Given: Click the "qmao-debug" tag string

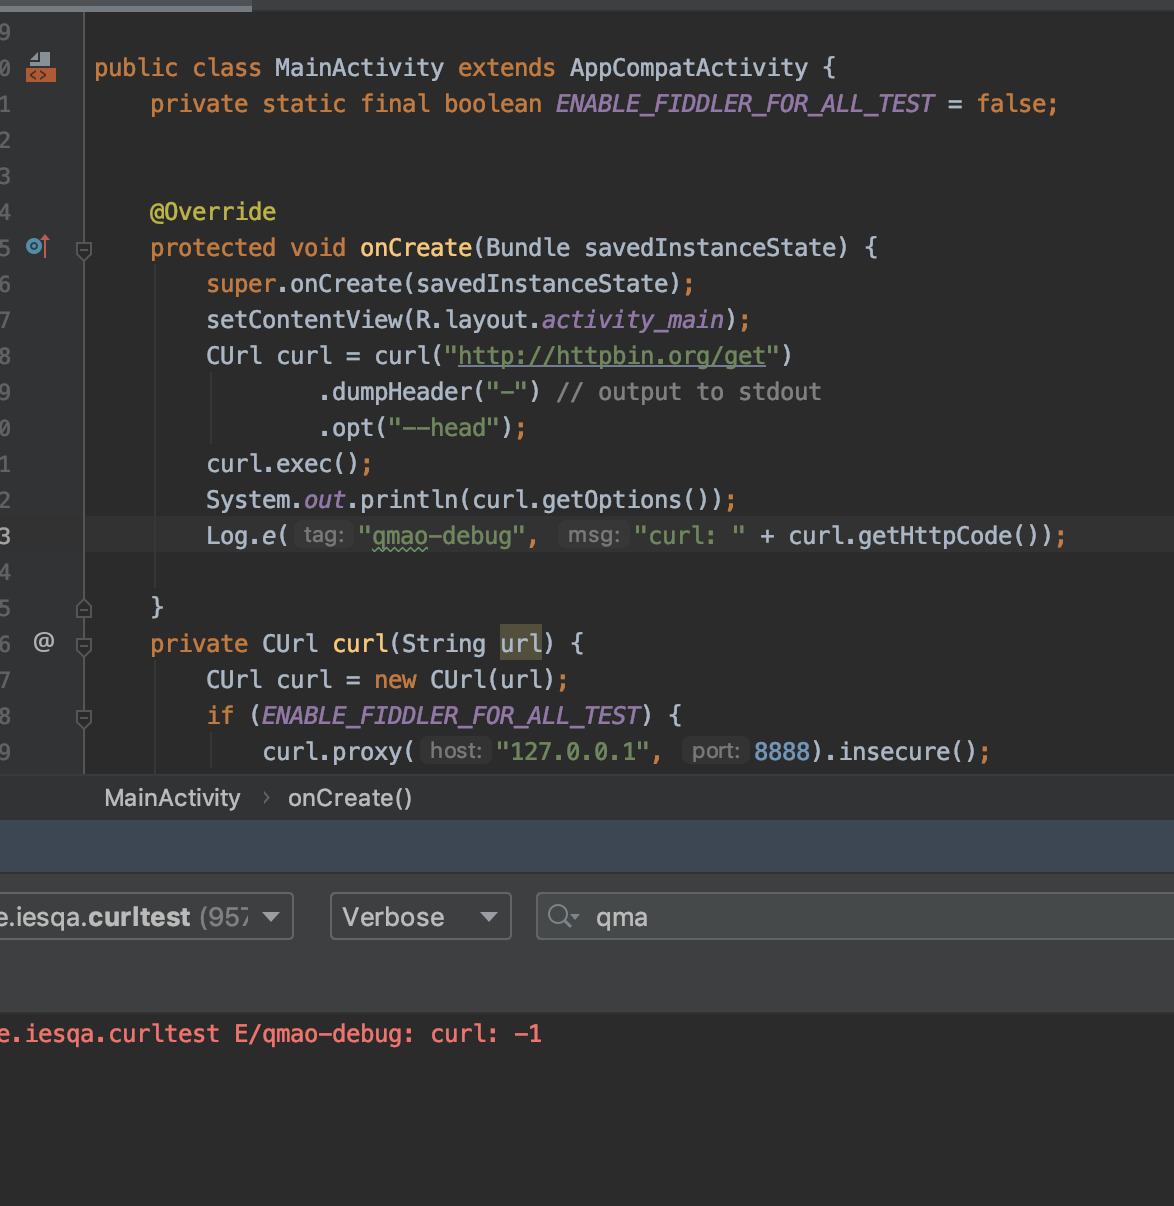Looking at the screenshot, I should (441, 536).
